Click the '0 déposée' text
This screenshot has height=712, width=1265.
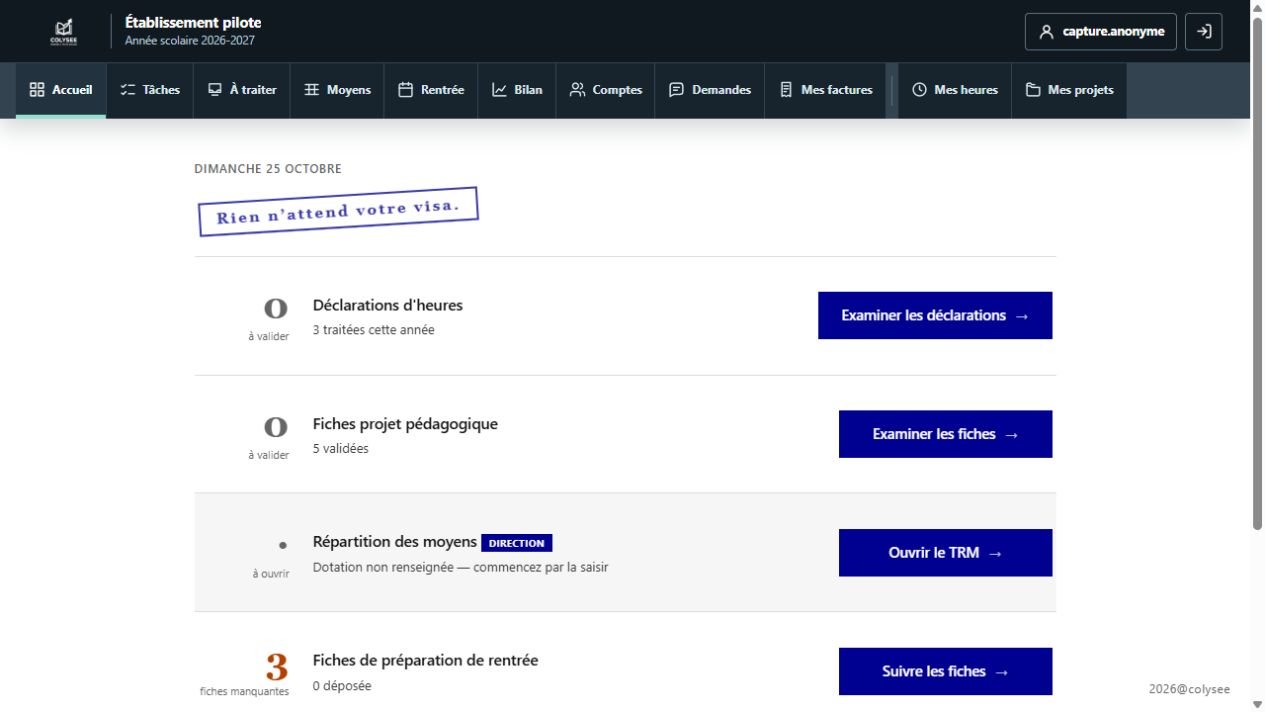[x=342, y=686]
